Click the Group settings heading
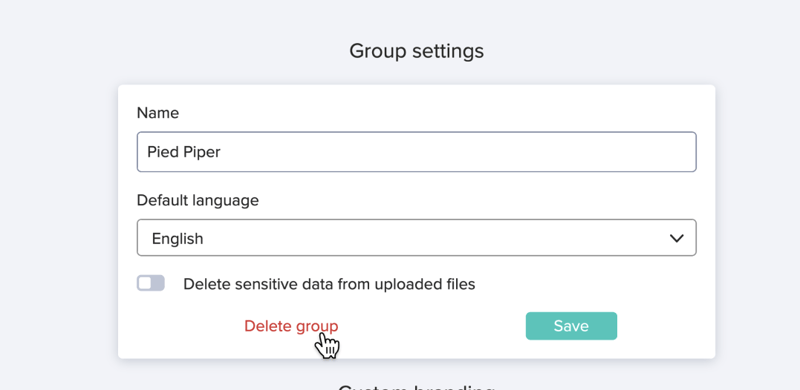The width and height of the screenshot is (800, 390). click(x=416, y=51)
